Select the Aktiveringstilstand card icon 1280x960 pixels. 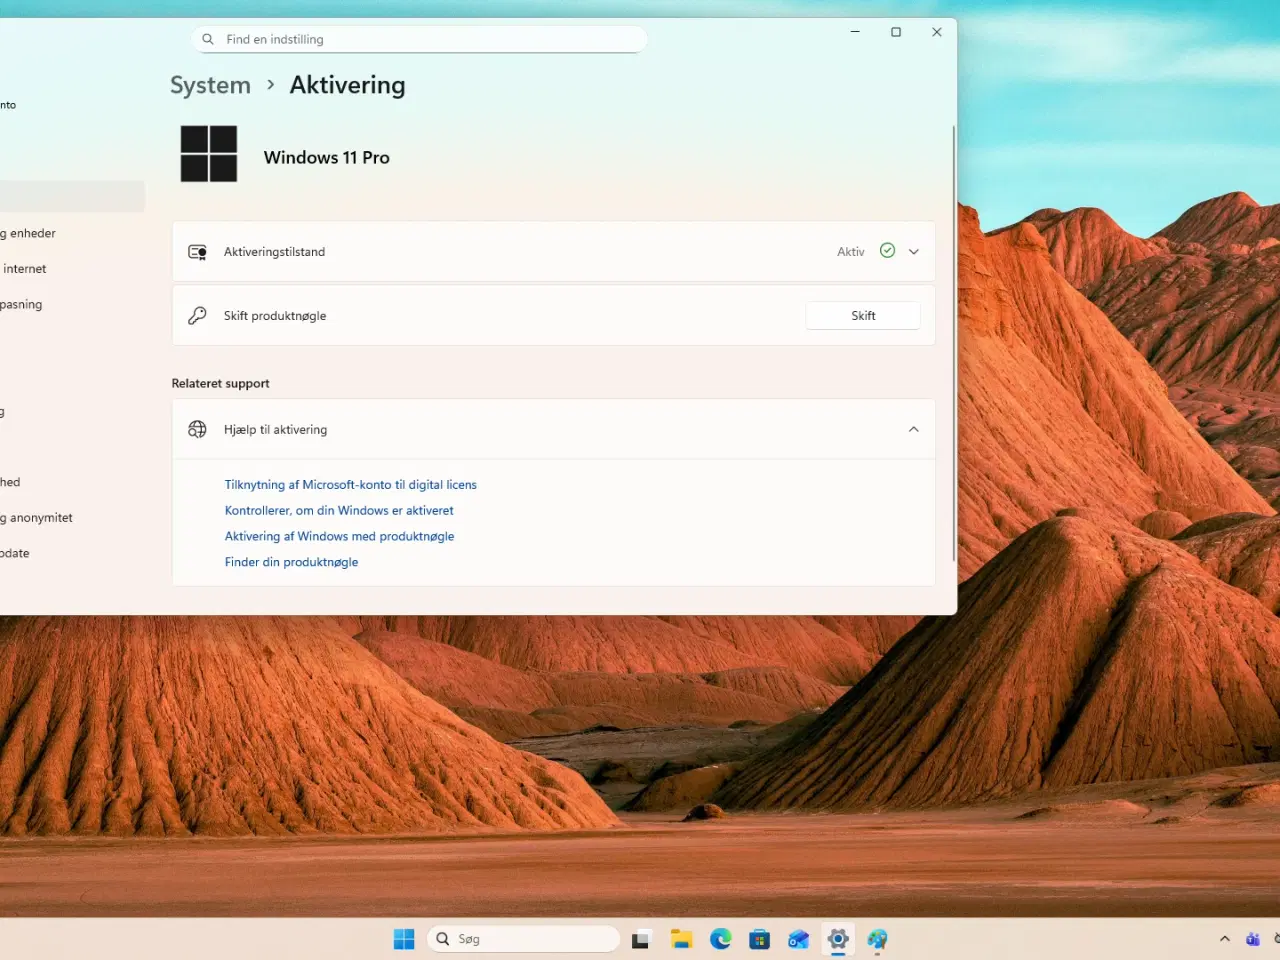pyautogui.click(x=197, y=251)
